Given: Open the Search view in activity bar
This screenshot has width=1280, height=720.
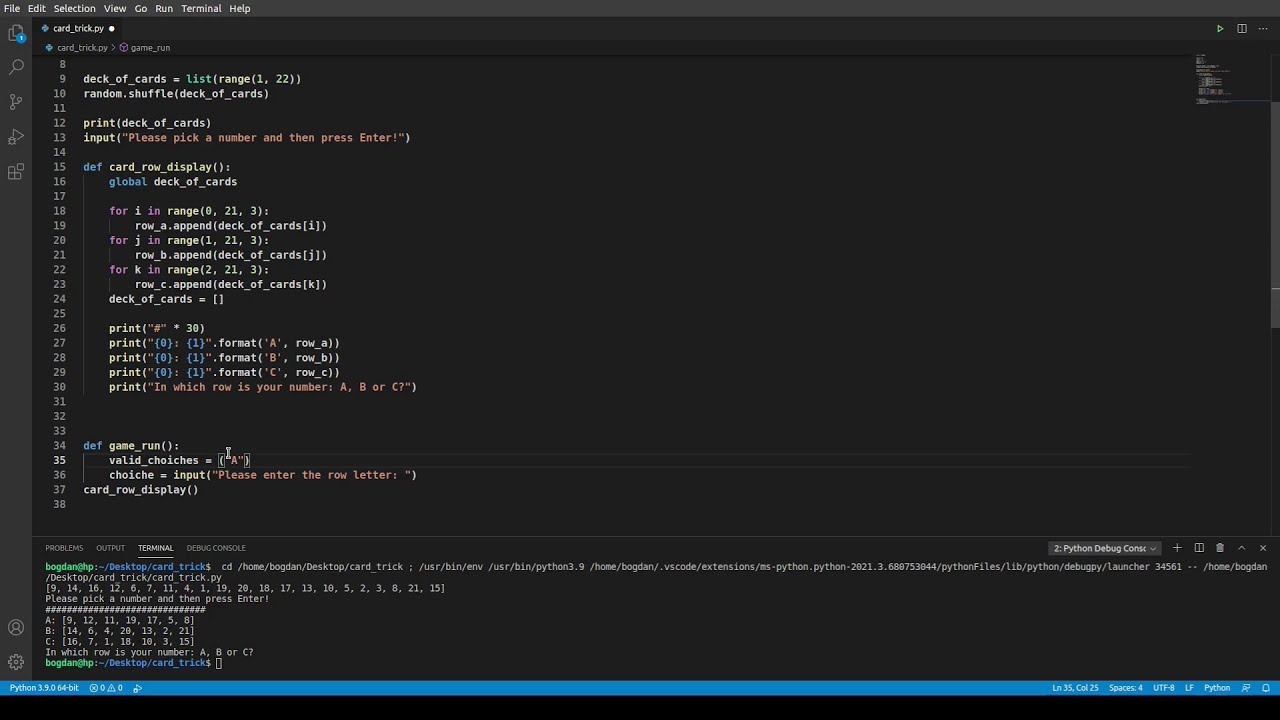Looking at the screenshot, I should tap(16, 67).
